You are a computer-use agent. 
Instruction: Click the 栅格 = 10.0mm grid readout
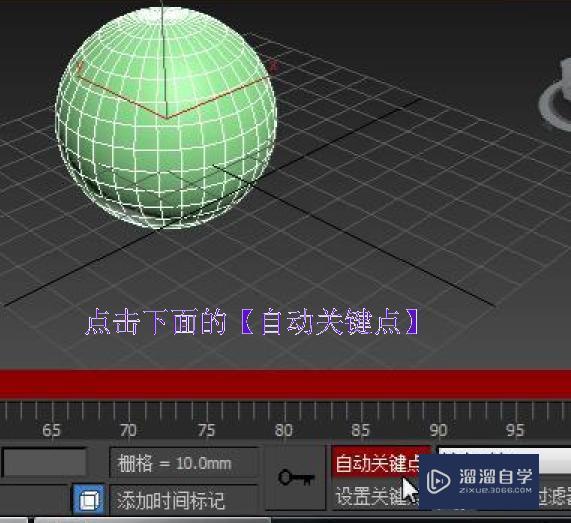184,463
